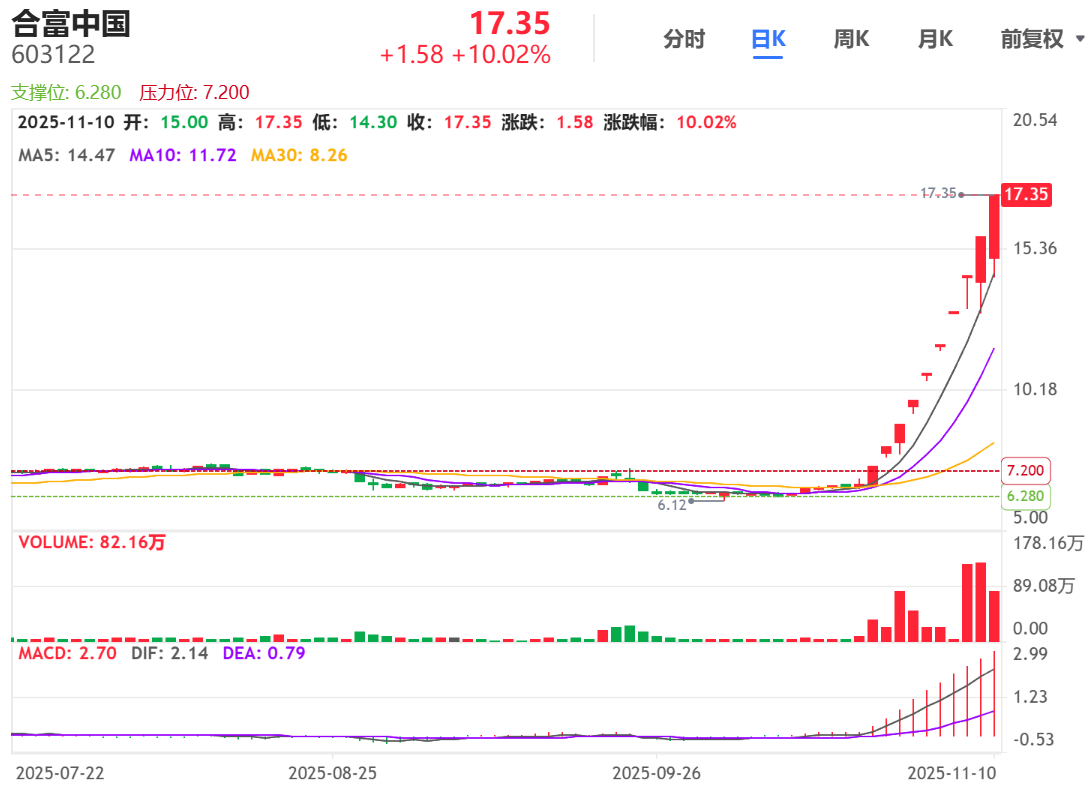1092x792 pixels.
Task: Click the 2.99 MACD axis label
Action: (1030, 654)
